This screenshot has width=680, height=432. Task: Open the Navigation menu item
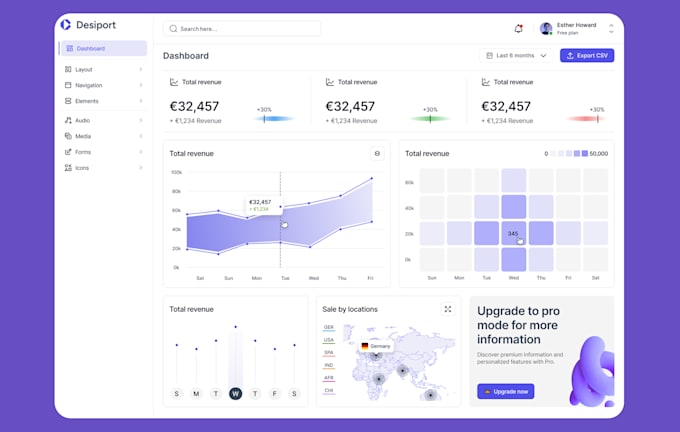(104, 85)
